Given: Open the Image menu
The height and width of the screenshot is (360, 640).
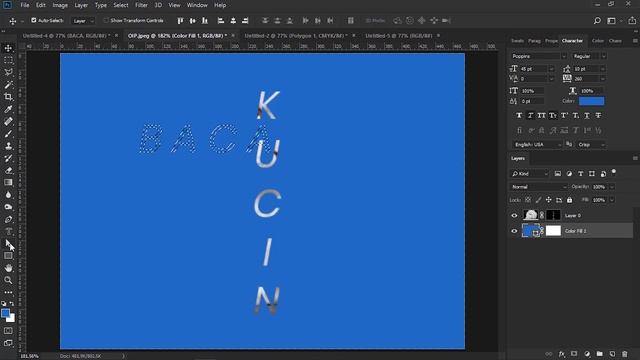Looking at the screenshot, I should pyautogui.click(x=60, y=5).
